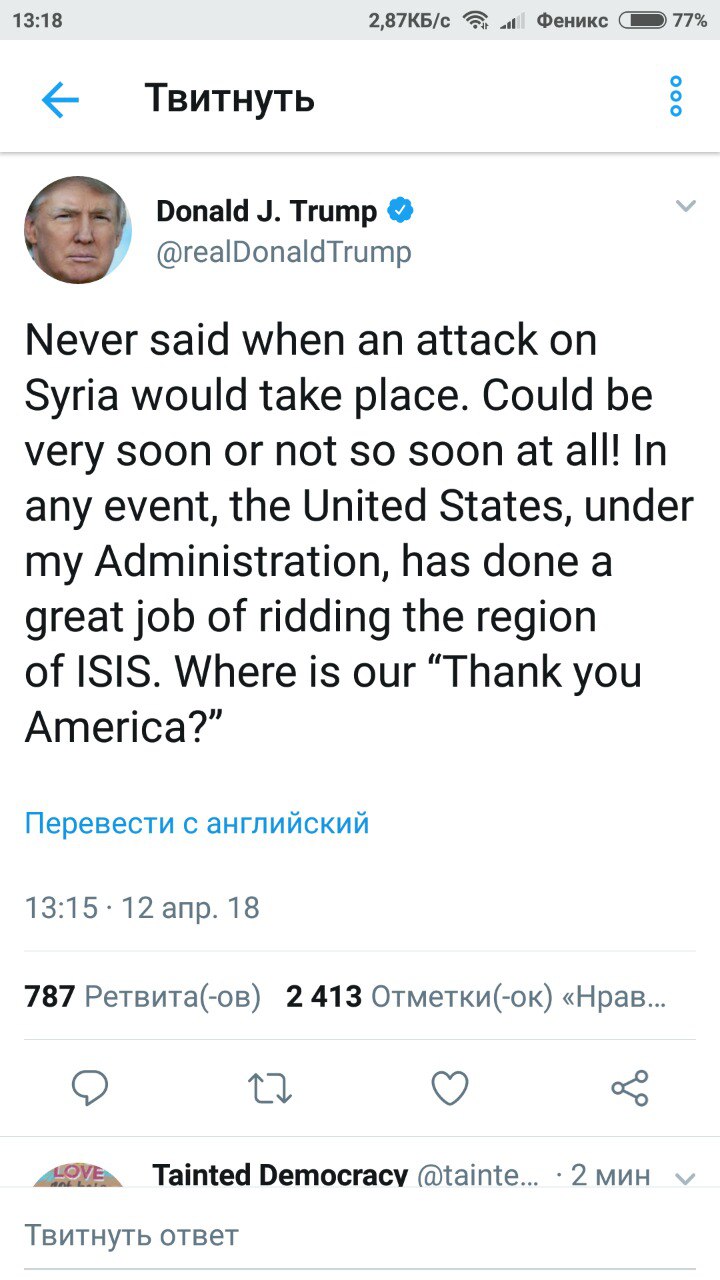Tap the battery icon in status bar
This screenshot has height=1280, width=720.
[643, 19]
